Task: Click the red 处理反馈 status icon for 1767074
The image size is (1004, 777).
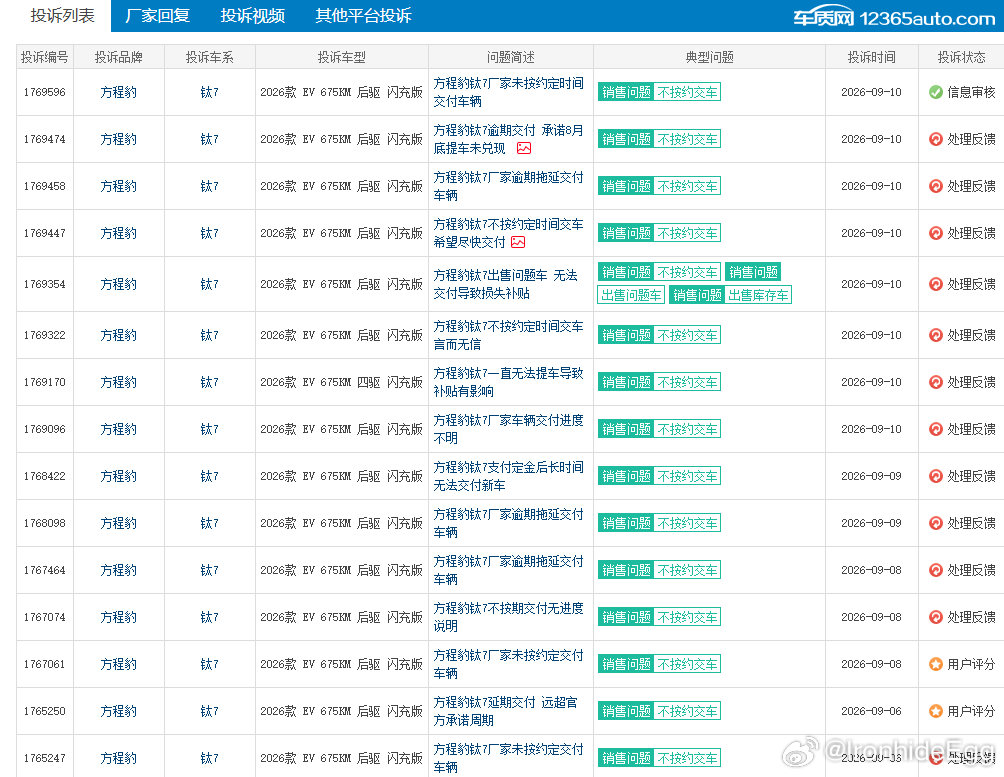Action: coord(935,617)
